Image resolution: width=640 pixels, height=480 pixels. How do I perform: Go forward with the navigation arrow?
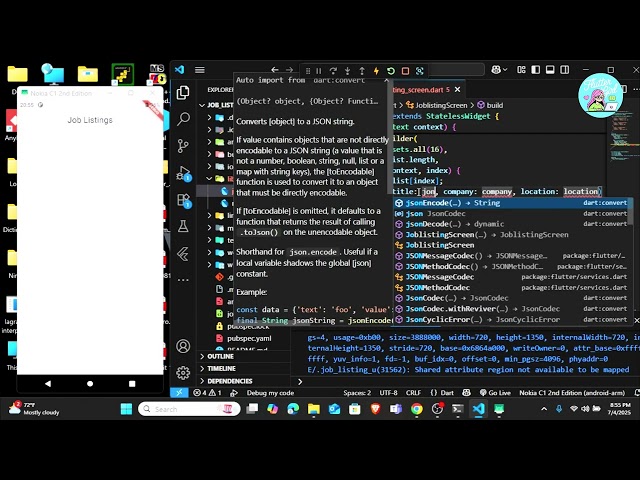[289, 70]
